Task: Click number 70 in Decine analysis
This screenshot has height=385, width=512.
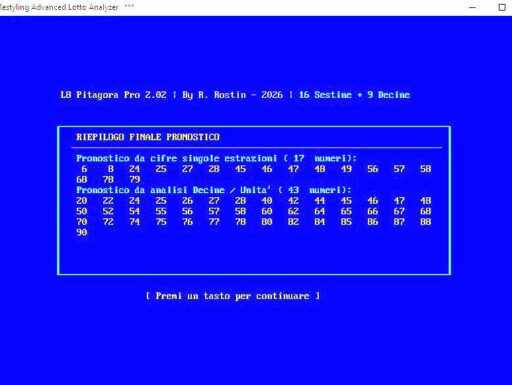Action: tap(82, 222)
